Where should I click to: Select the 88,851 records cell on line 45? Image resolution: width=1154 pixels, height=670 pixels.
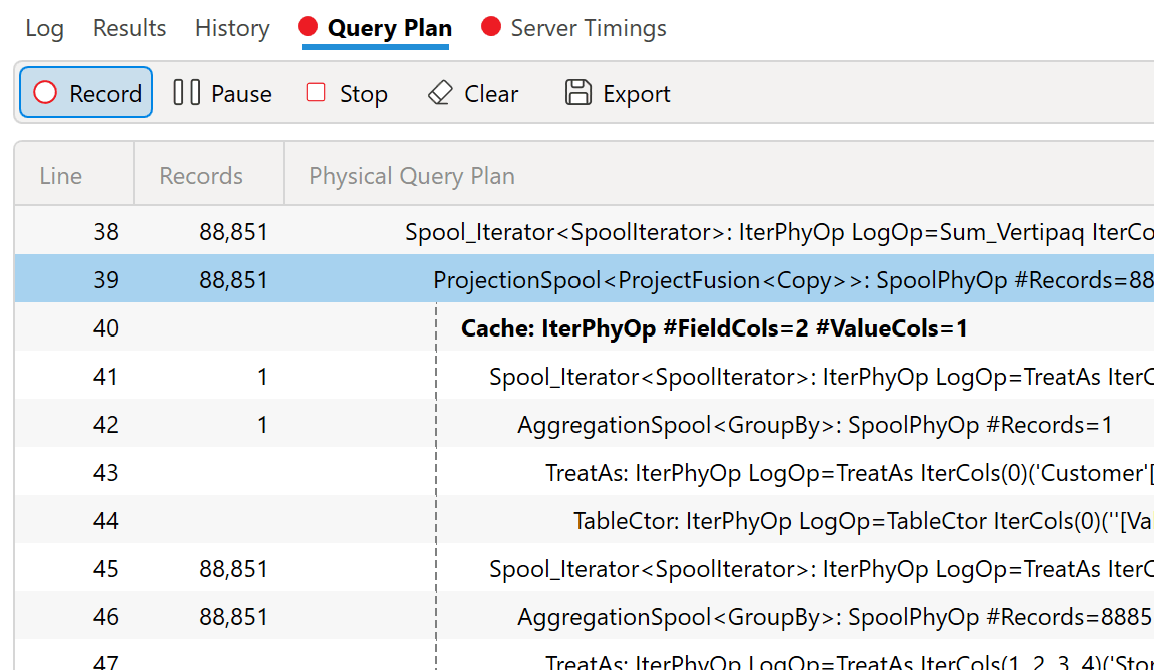coord(233,568)
